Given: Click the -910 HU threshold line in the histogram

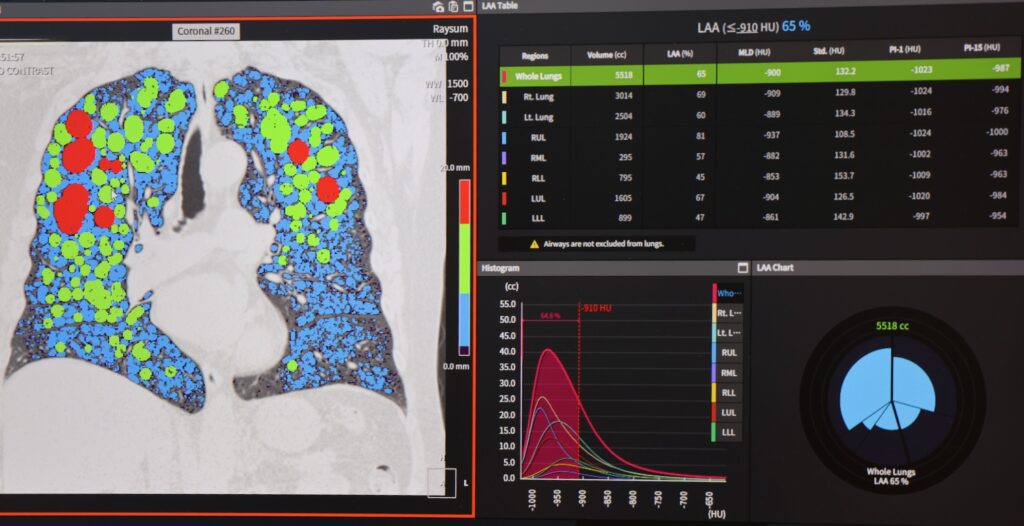Looking at the screenshot, I should click(x=579, y=392).
